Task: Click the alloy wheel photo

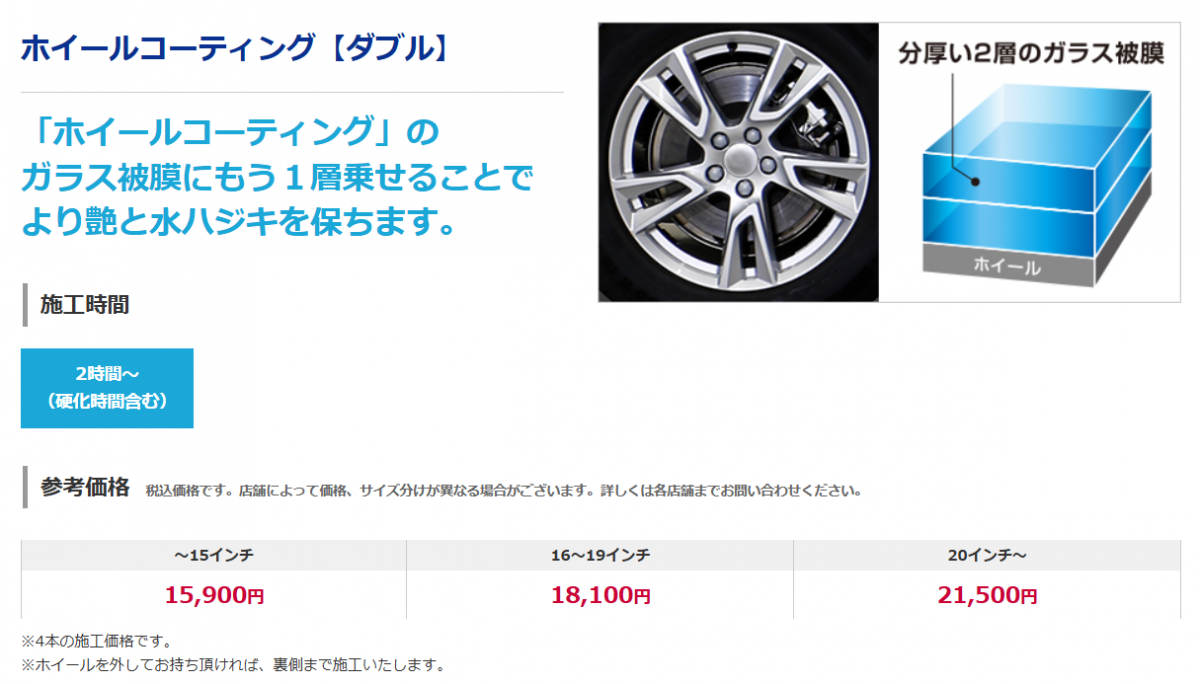Action: click(738, 162)
